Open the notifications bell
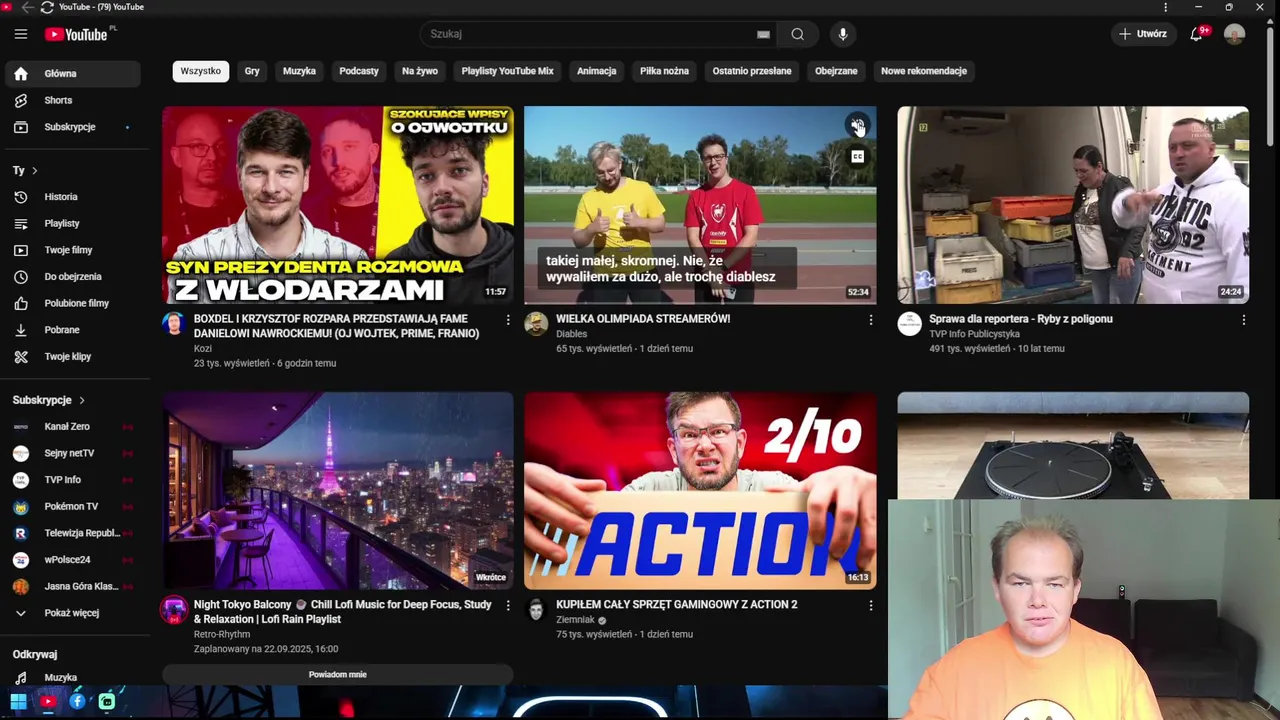Viewport: 1280px width, 720px height. [1197, 34]
